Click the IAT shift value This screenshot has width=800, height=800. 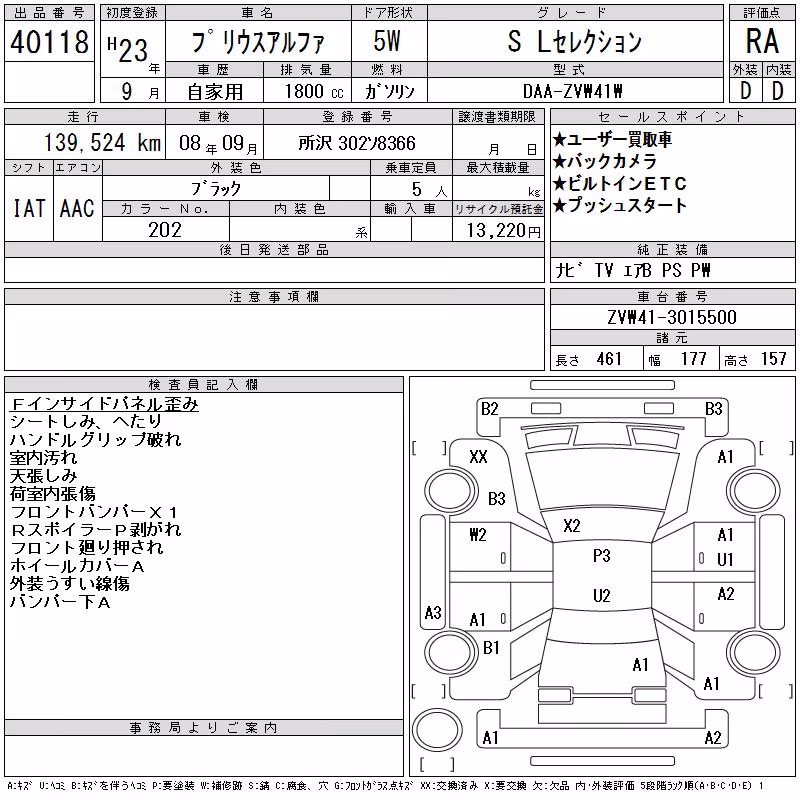[29, 208]
